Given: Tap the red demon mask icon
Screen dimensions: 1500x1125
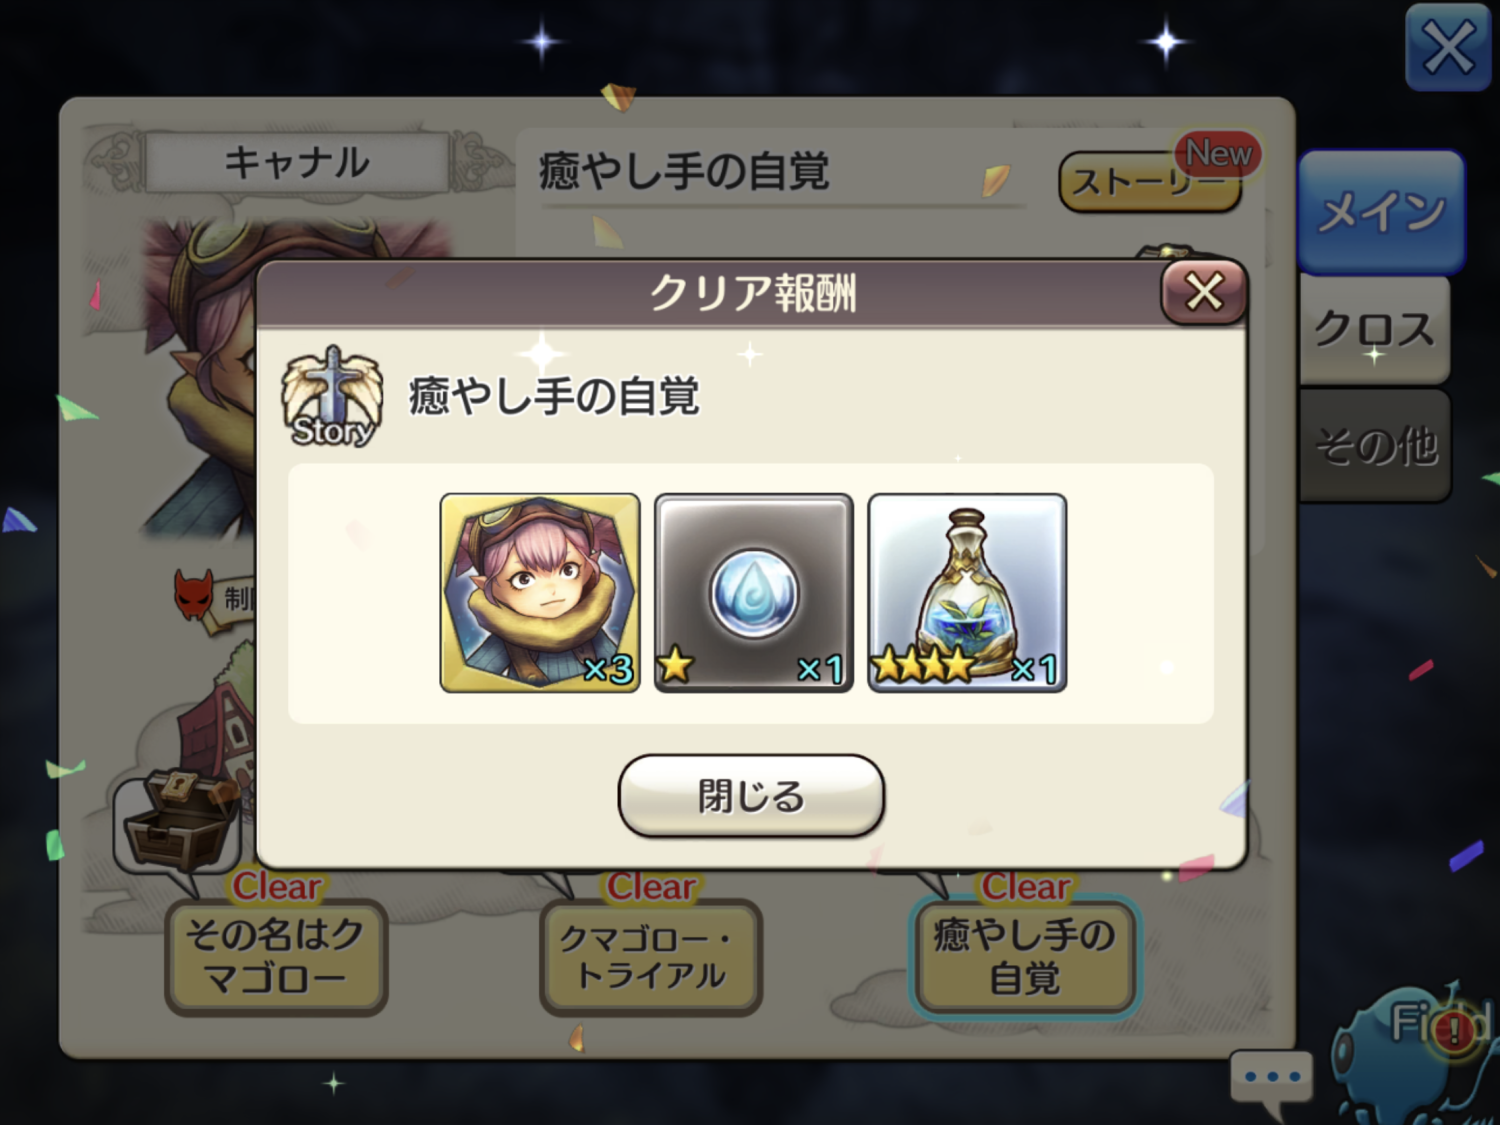Looking at the screenshot, I should click(x=194, y=596).
